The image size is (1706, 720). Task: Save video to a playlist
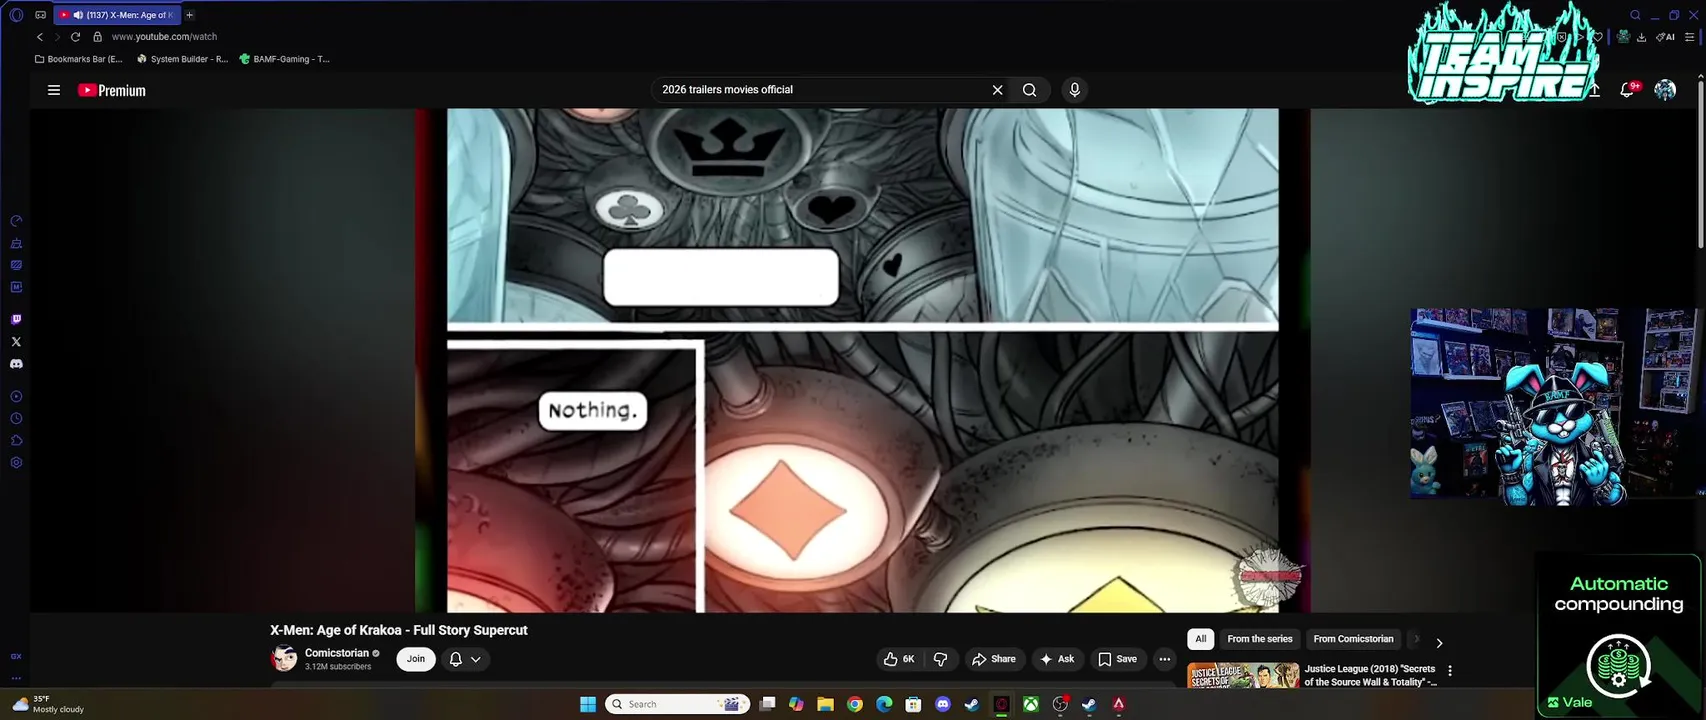[x=1118, y=659]
